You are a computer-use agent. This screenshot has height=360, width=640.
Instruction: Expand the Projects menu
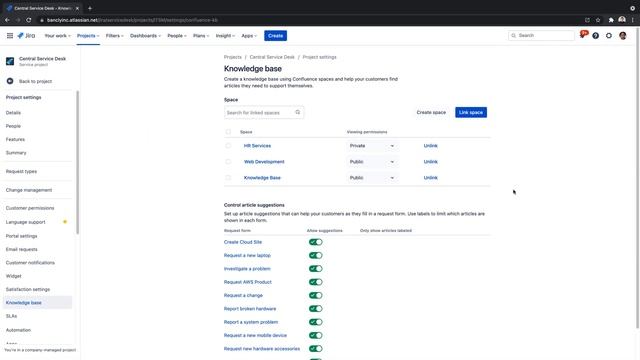tap(88, 36)
